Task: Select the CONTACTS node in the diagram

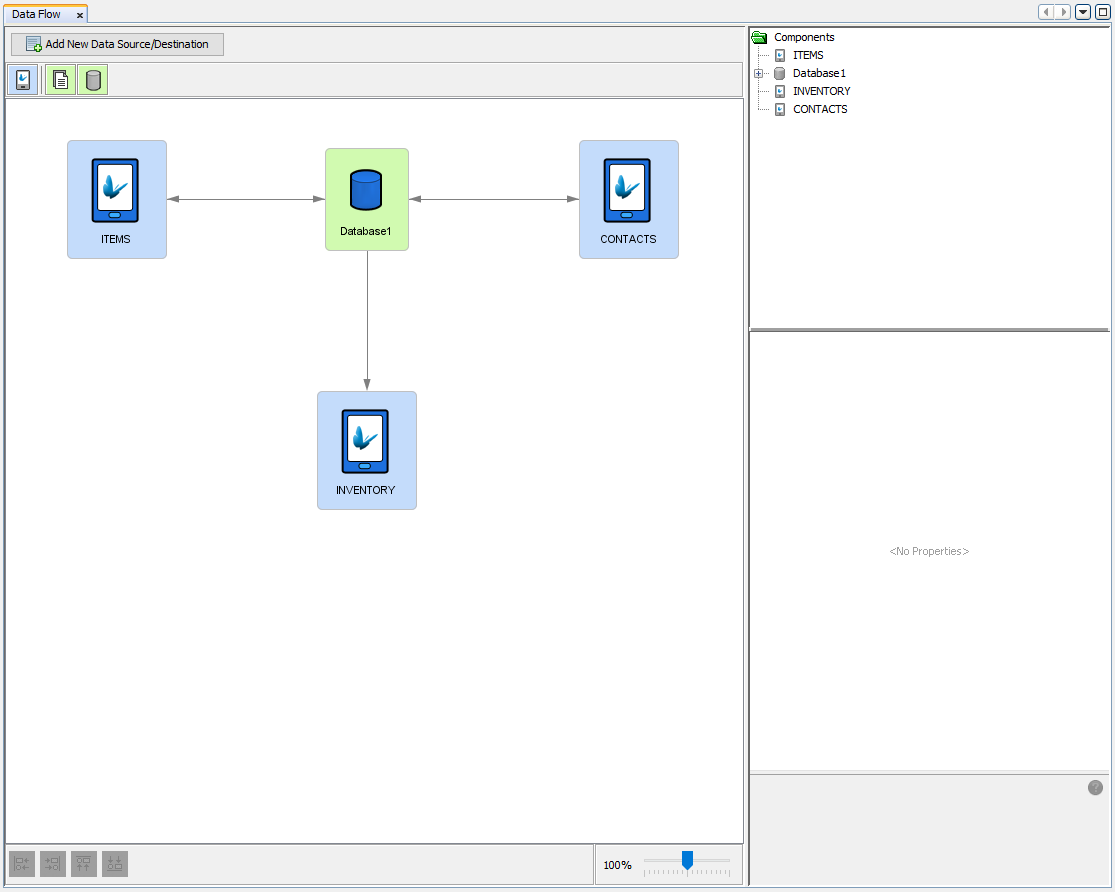Action: (x=628, y=199)
